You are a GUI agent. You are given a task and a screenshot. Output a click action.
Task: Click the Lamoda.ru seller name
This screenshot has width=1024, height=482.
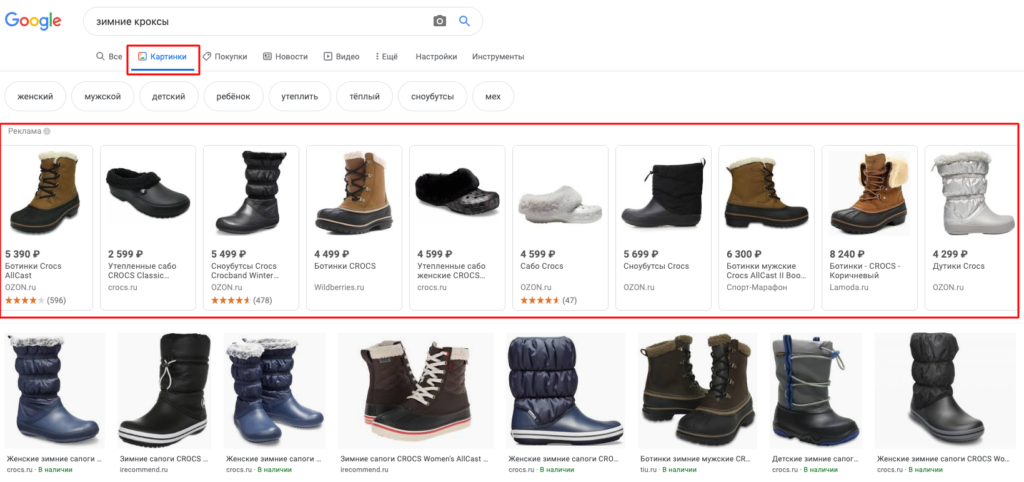coord(849,287)
